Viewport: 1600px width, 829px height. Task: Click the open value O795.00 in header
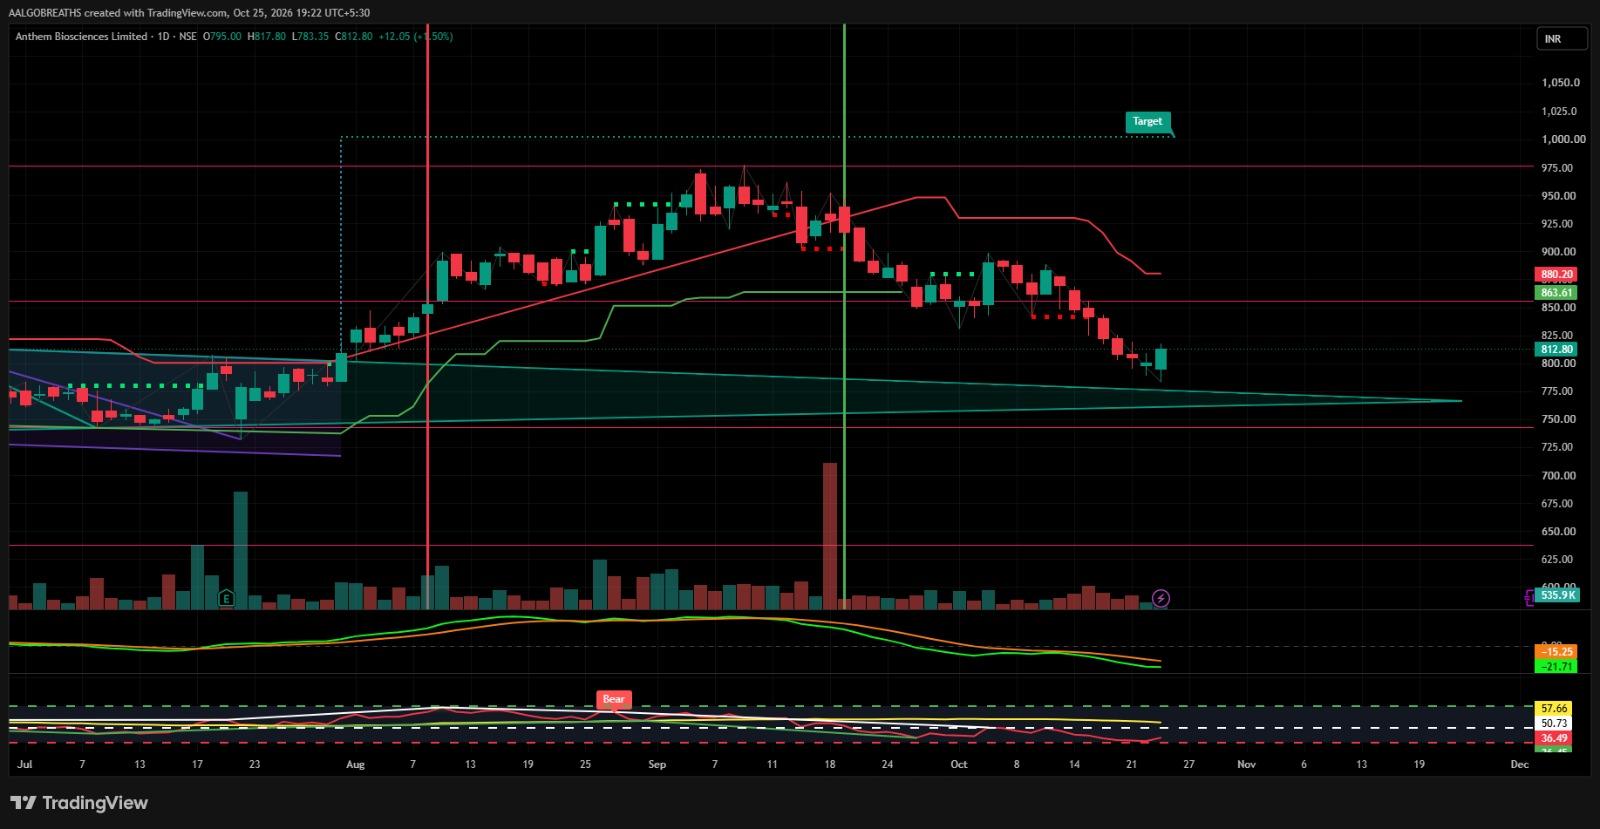click(x=222, y=36)
